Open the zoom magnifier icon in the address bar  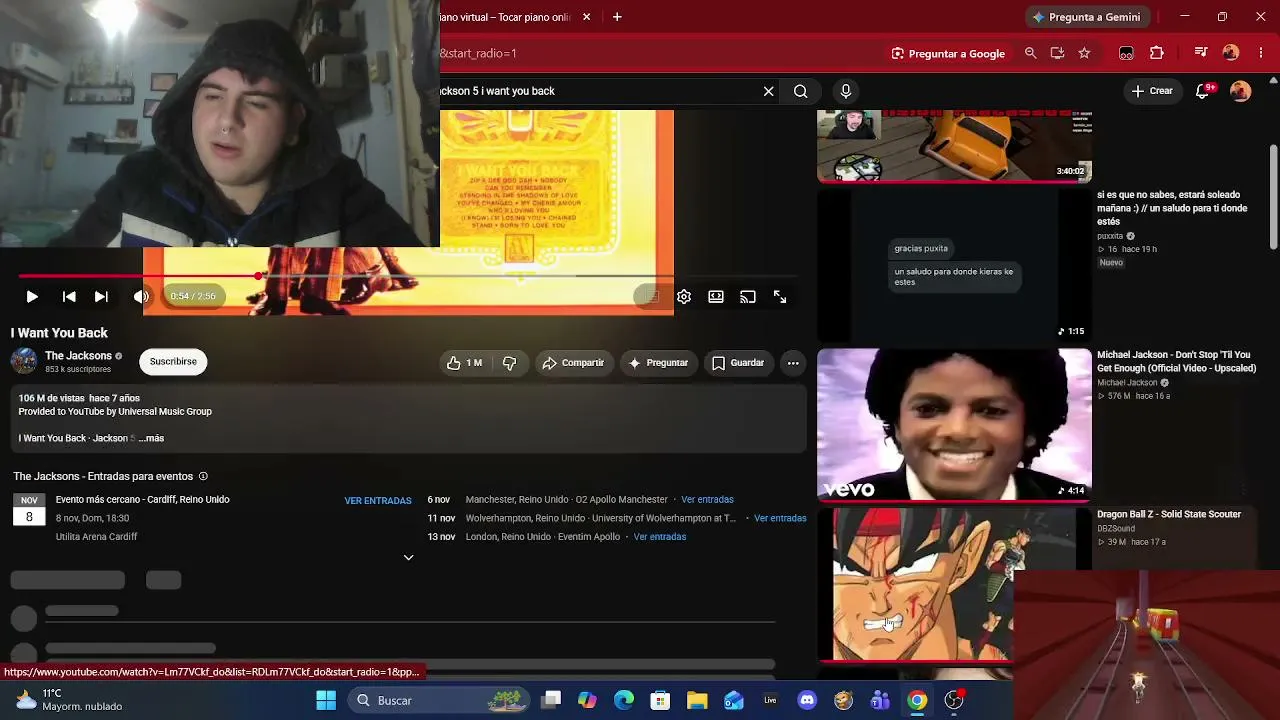1030,53
